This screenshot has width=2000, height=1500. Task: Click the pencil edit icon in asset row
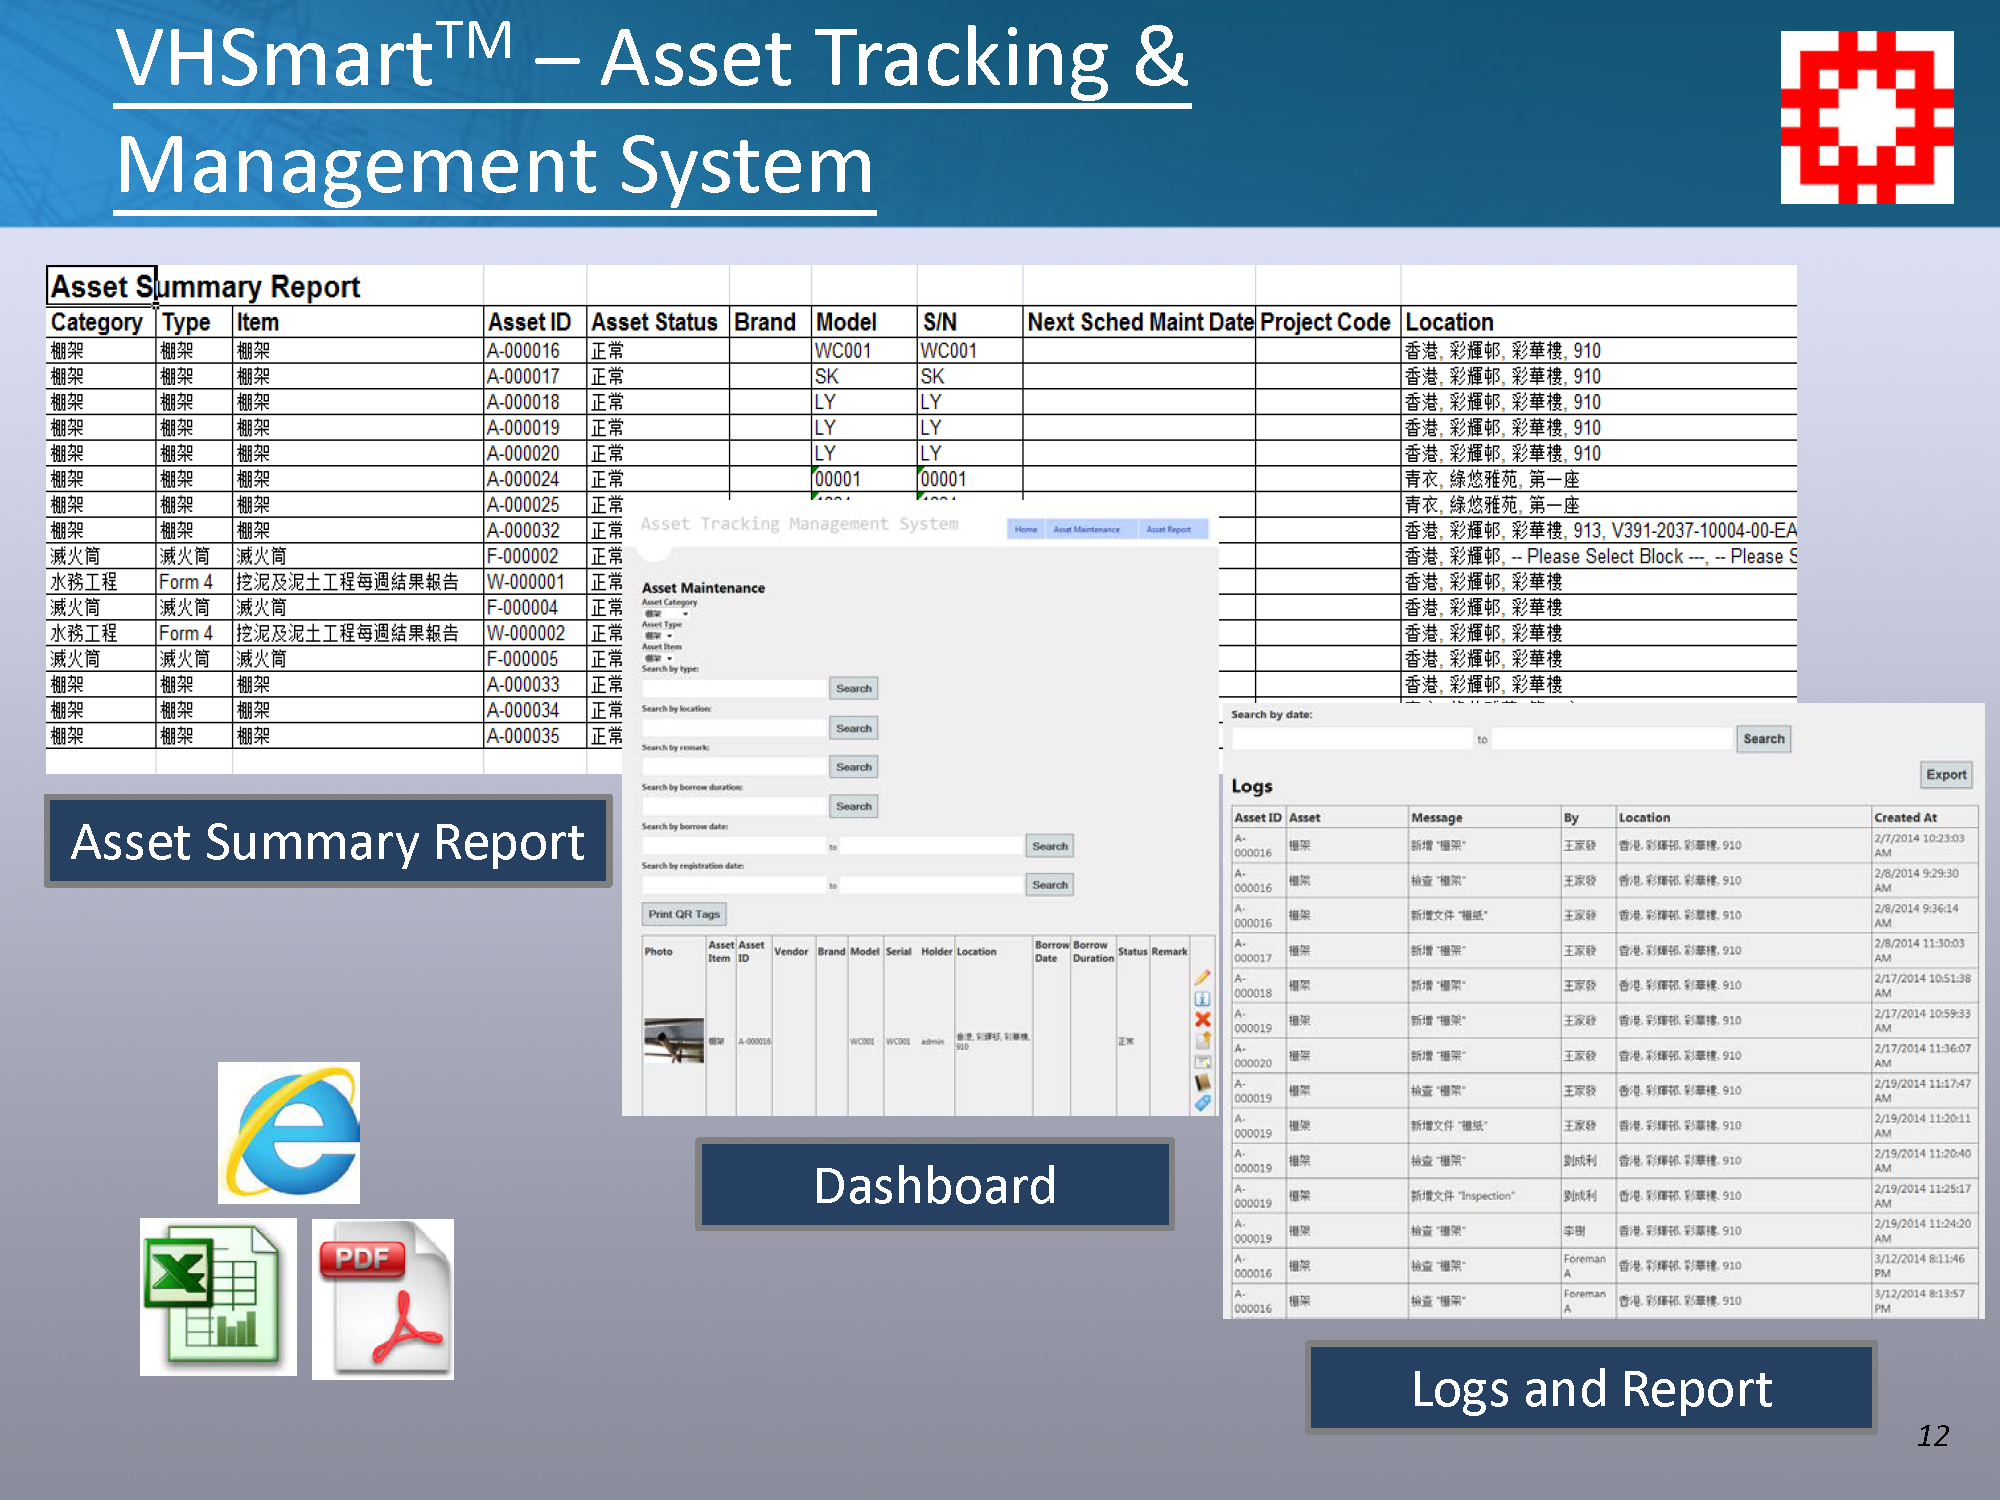pyautogui.click(x=1202, y=978)
